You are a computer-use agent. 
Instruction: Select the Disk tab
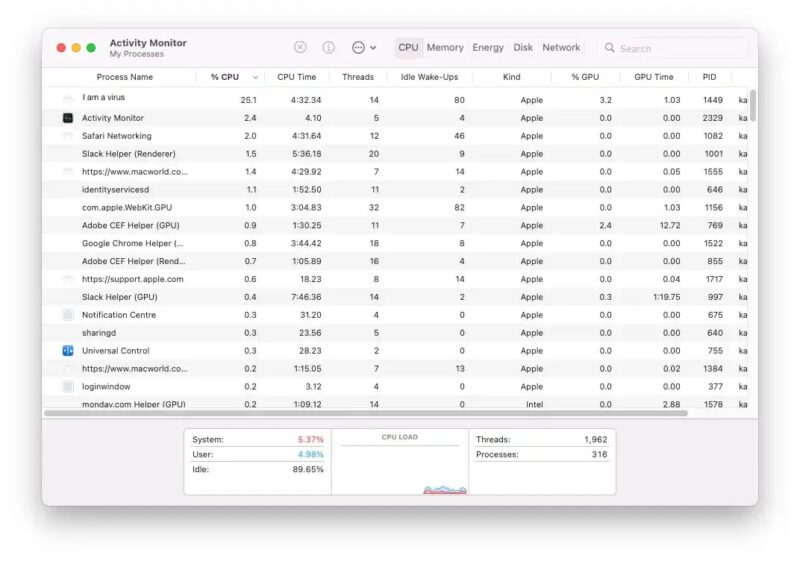click(x=523, y=47)
